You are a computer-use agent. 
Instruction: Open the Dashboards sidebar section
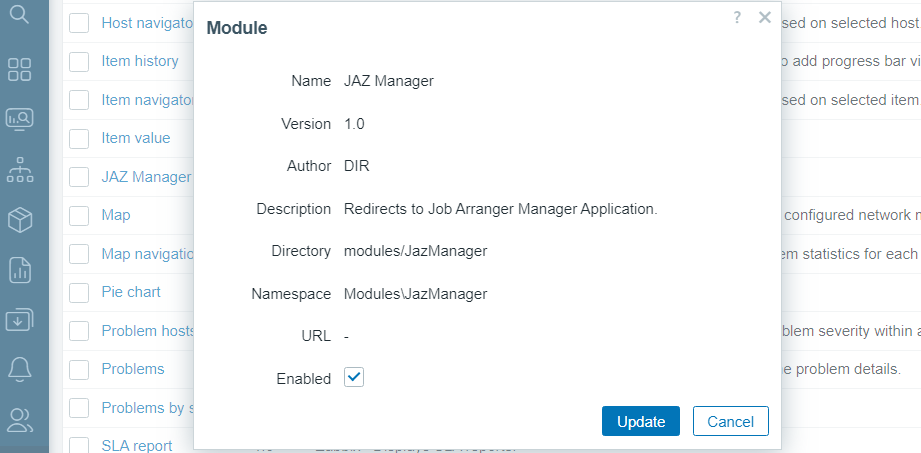[x=20, y=69]
